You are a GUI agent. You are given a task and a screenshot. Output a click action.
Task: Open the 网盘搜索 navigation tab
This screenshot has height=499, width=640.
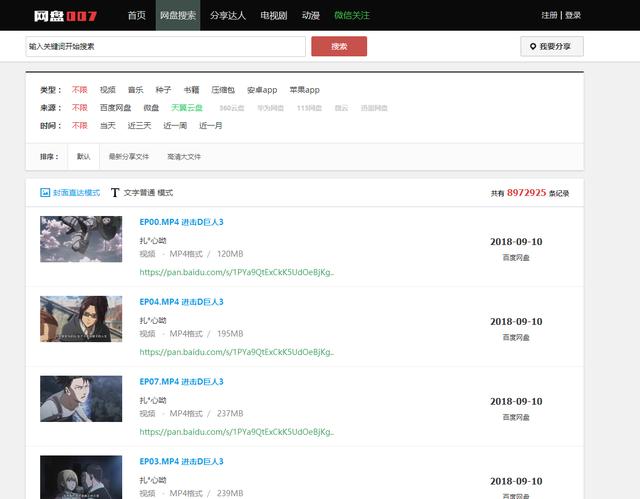tap(178, 16)
